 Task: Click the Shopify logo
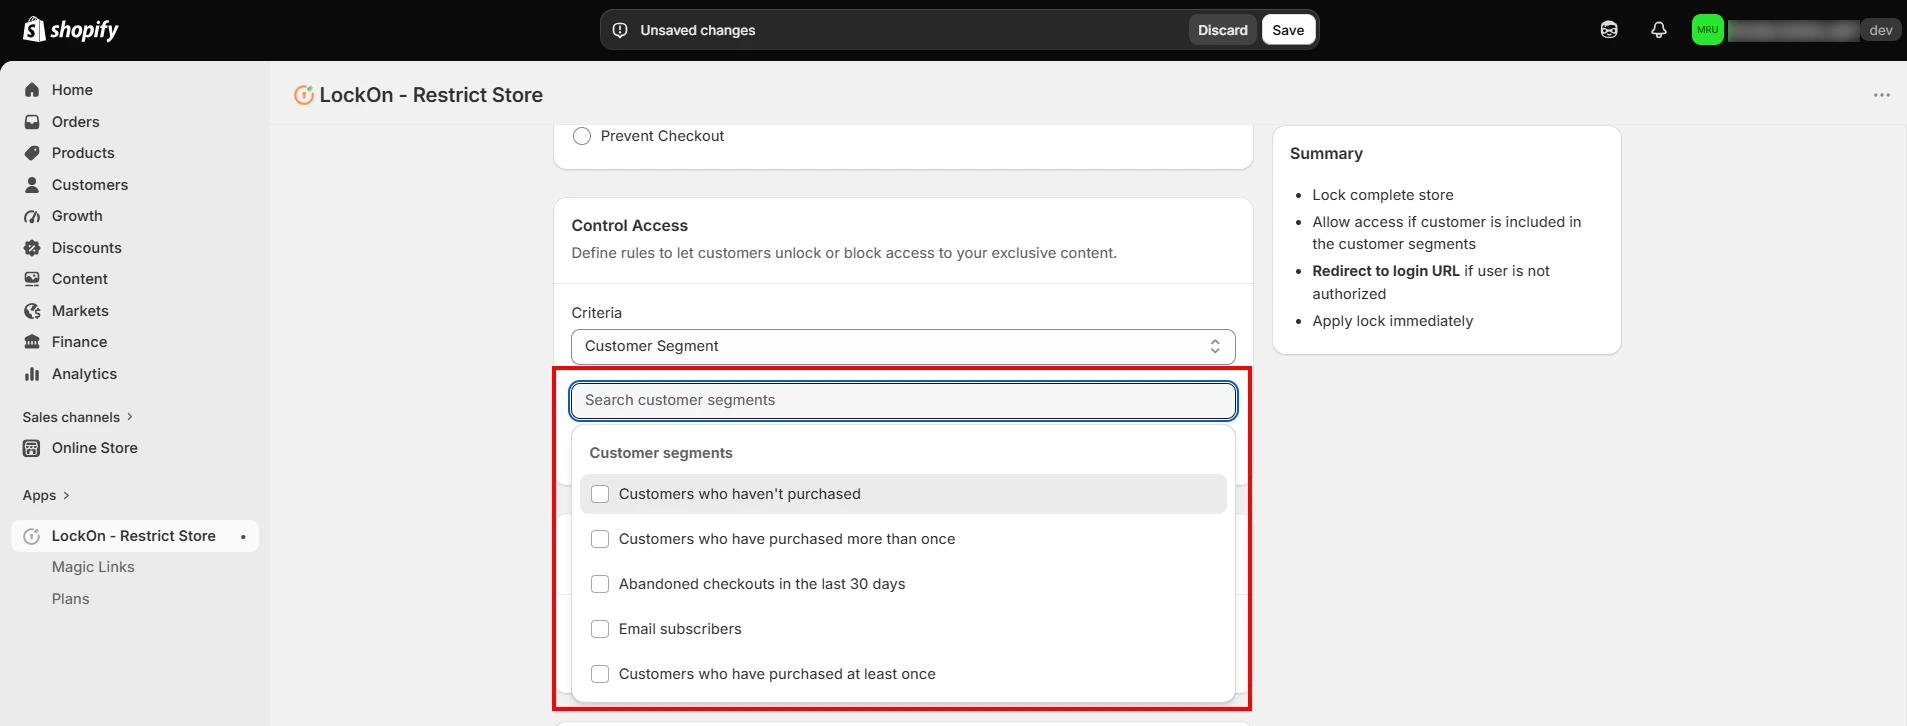(70, 30)
